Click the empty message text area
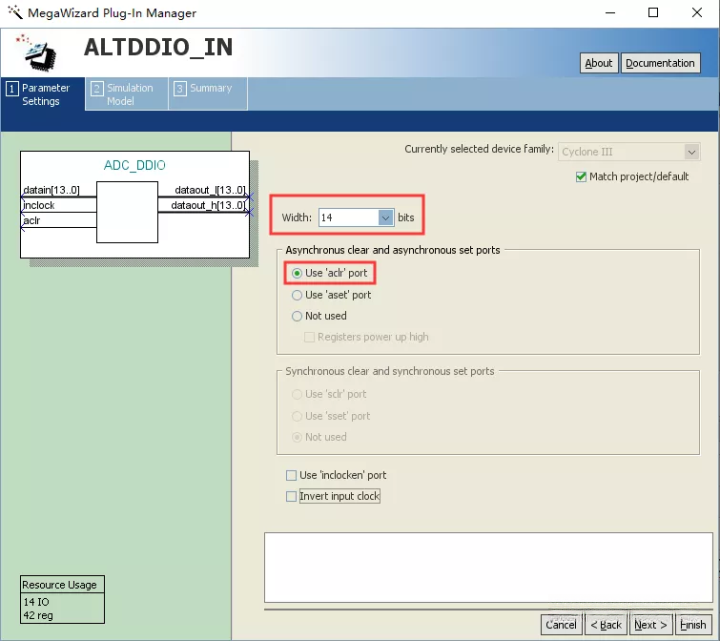This screenshot has width=720, height=641. tap(488, 568)
